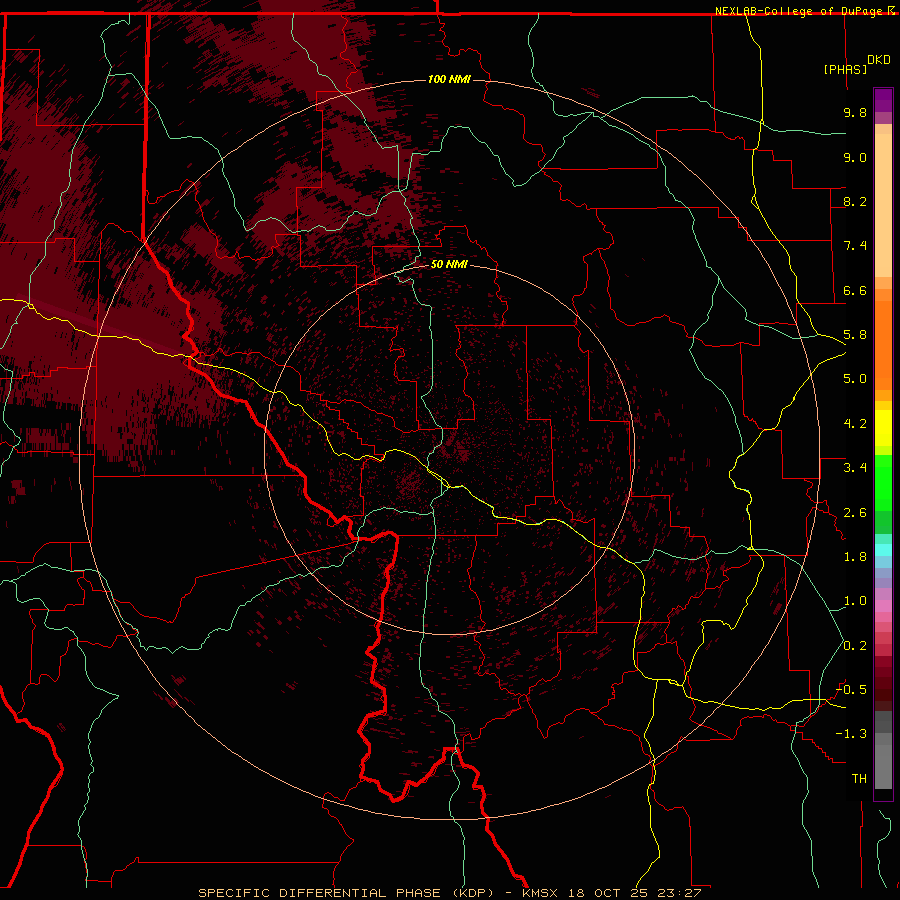Image resolution: width=900 pixels, height=900 pixels.
Task: Click the 6.6 value on the color scale
Action: click(855, 290)
